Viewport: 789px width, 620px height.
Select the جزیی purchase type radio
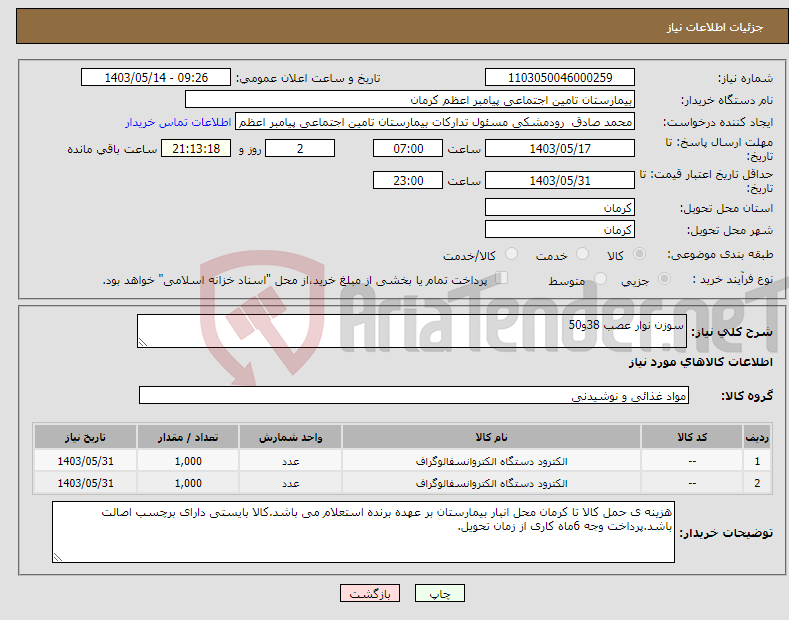pos(664,279)
